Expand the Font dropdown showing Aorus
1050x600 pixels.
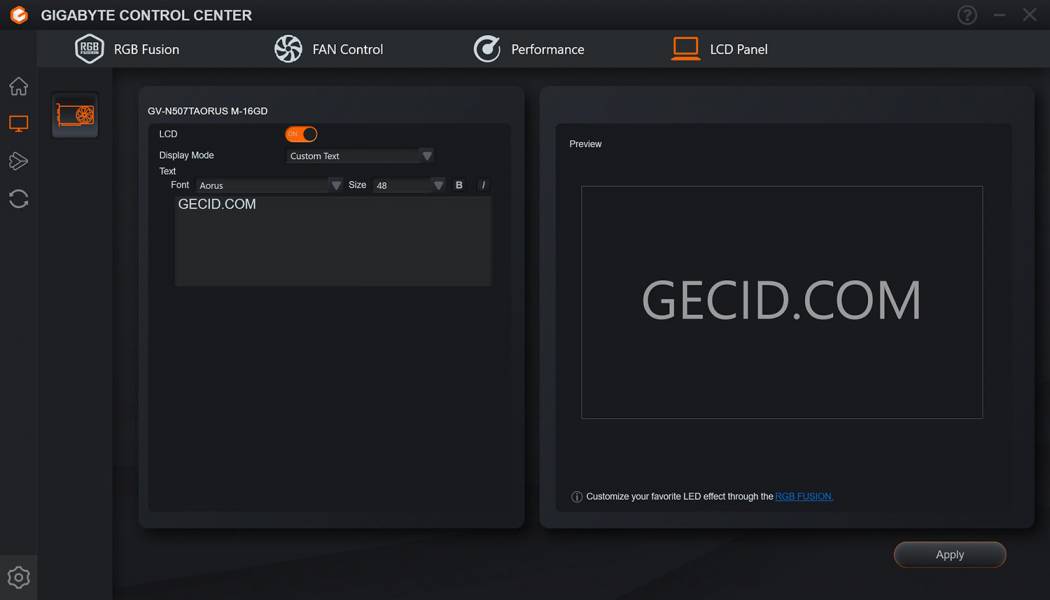(x=270, y=185)
